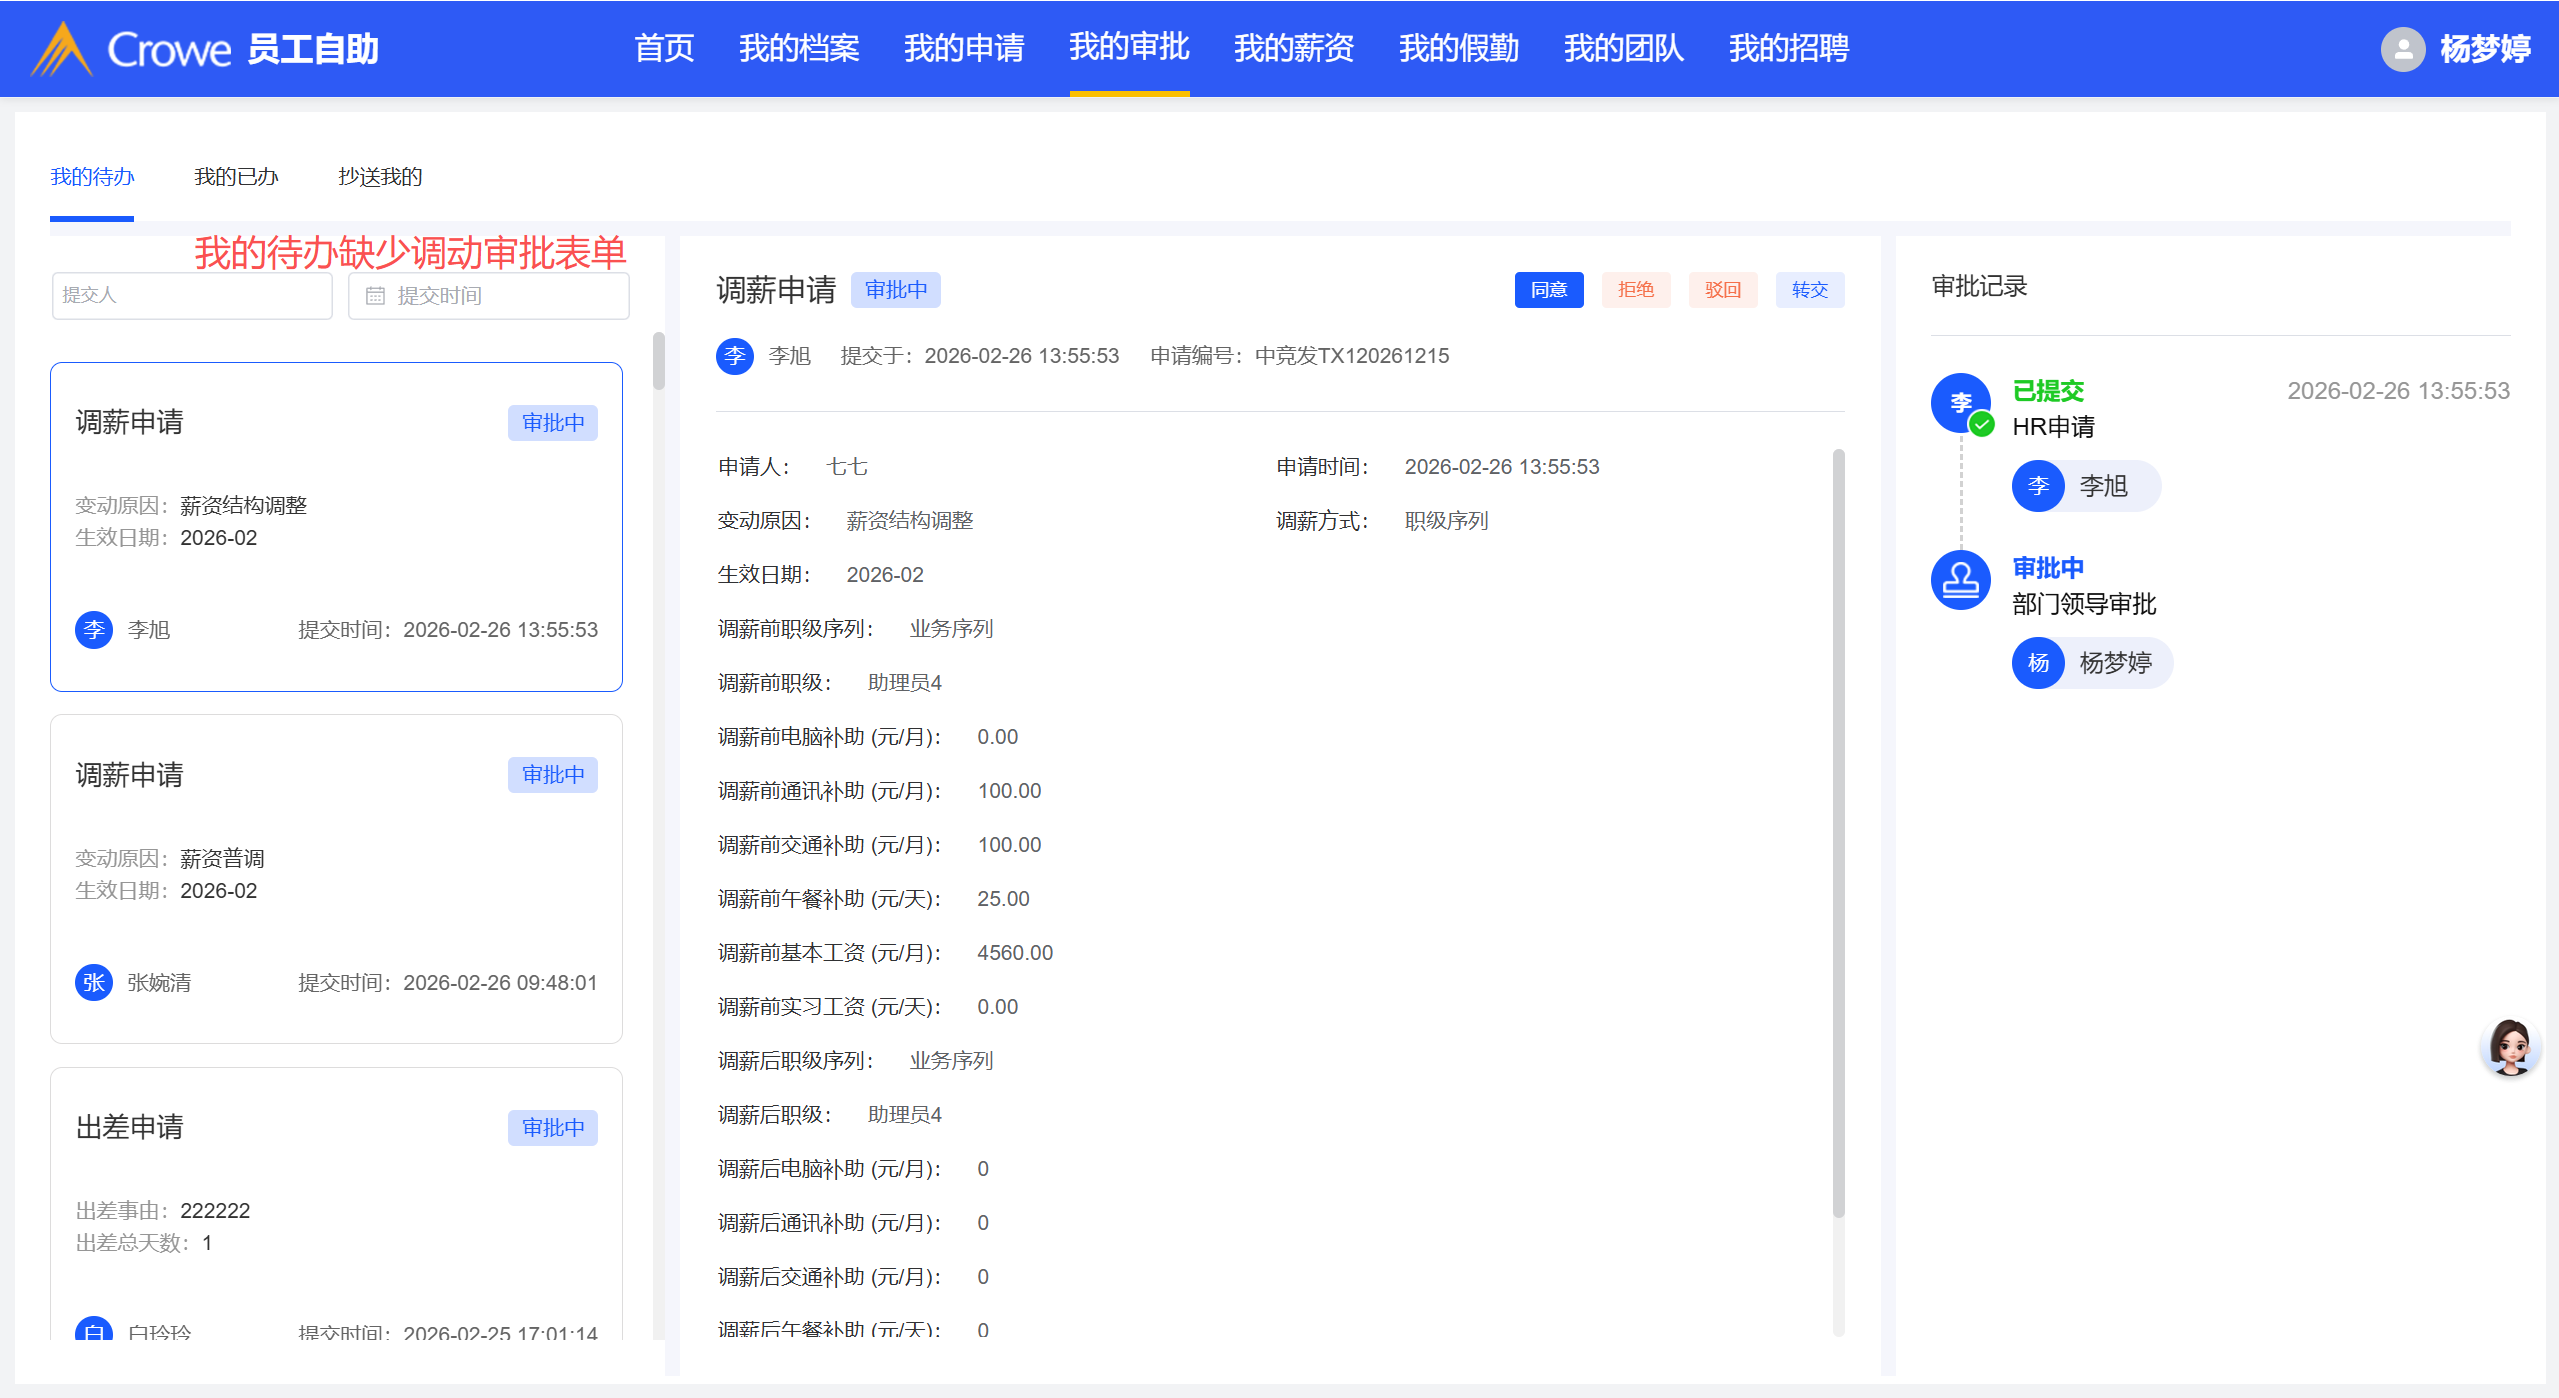This screenshot has width=2559, height=1398.
Task: Open 我的薪资 menu in top navigation
Action: [x=1293, y=48]
